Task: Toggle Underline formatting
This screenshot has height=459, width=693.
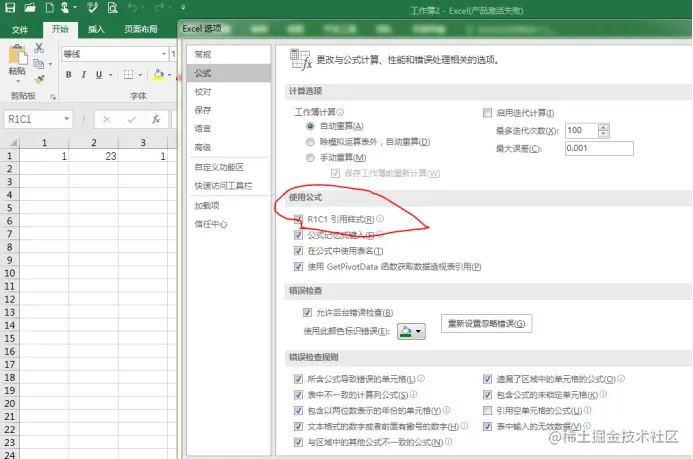Action: tap(99, 75)
